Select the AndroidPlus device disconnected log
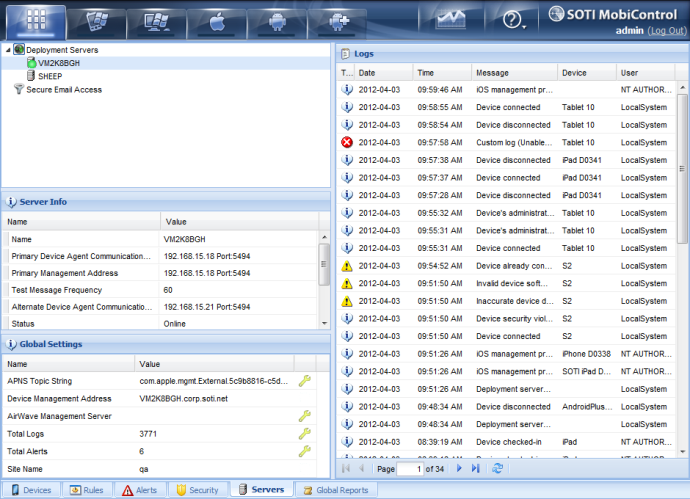Viewport: 690px width, 499px height. pos(506,407)
